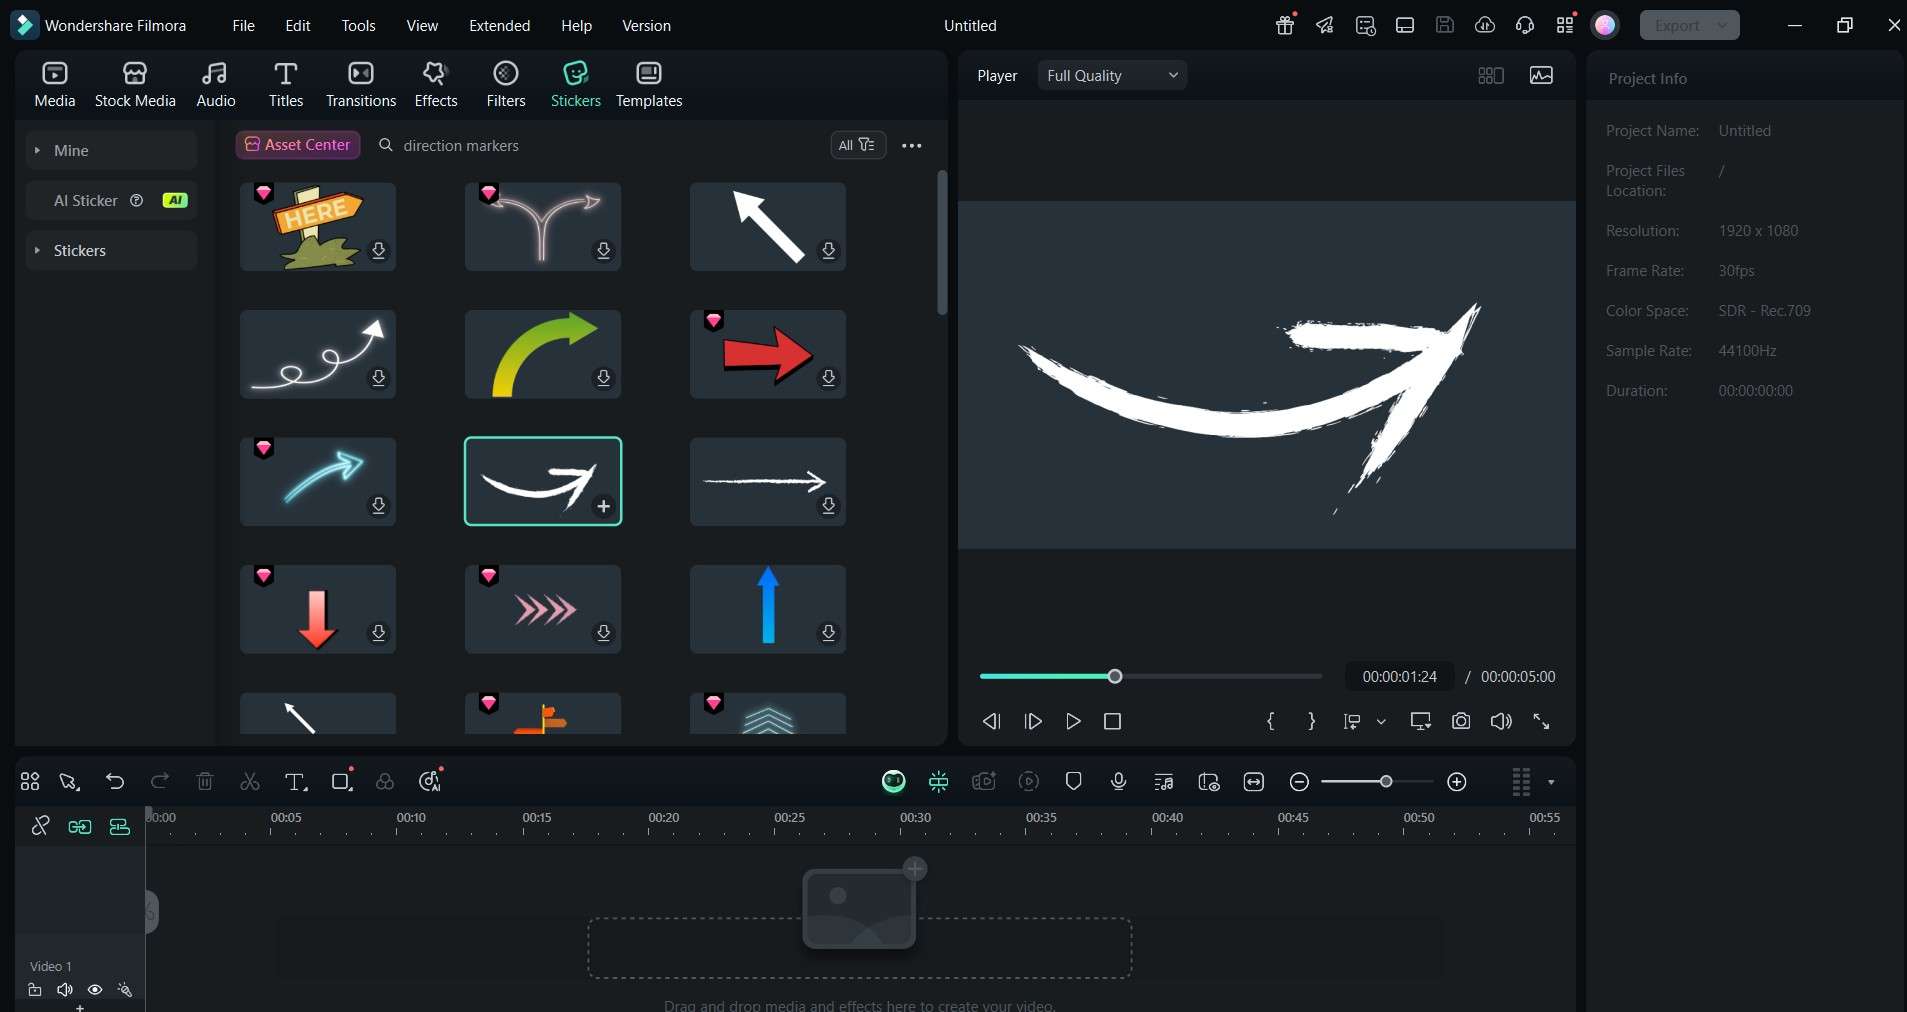1907x1012 pixels.
Task: Click the Split scissors icon
Action: [x=250, y=781]
